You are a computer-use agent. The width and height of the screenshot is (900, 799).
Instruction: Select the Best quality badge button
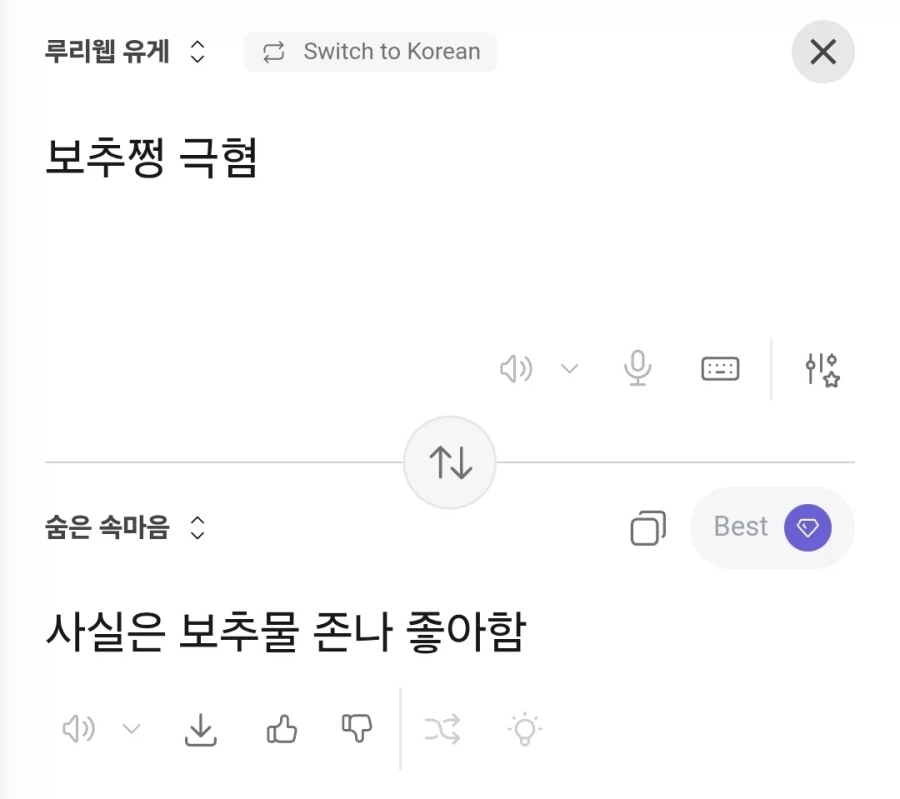coord(771,527)
